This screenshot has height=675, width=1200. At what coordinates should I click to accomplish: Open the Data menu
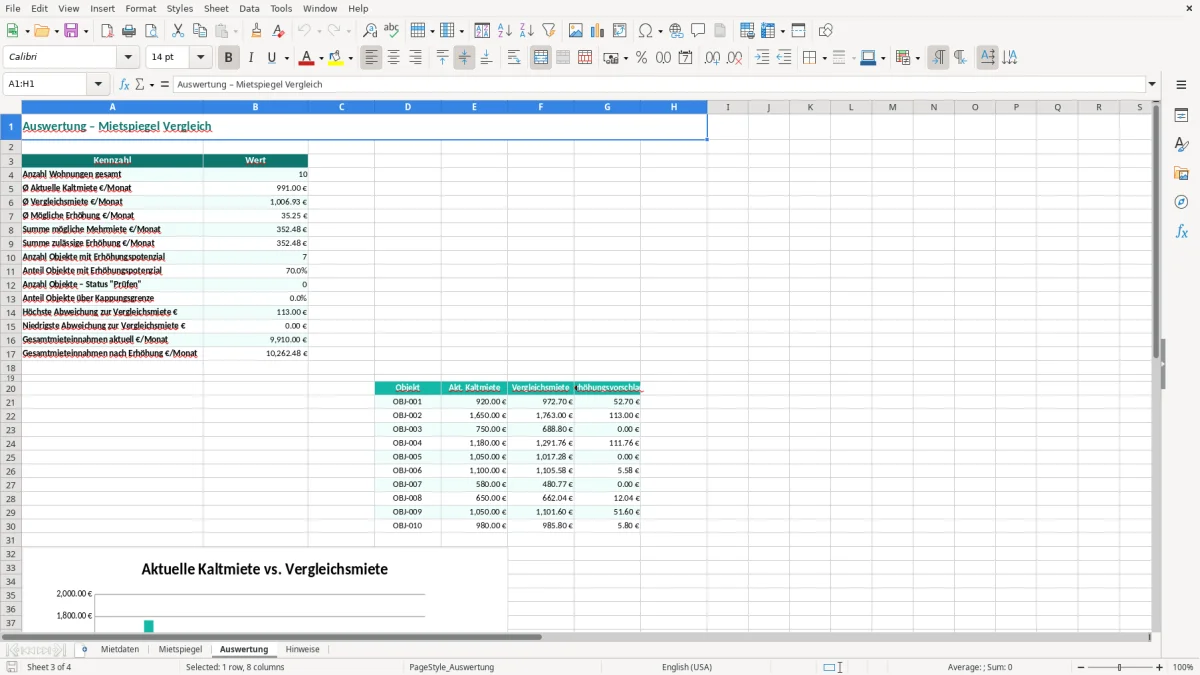(x=249, y=8)
